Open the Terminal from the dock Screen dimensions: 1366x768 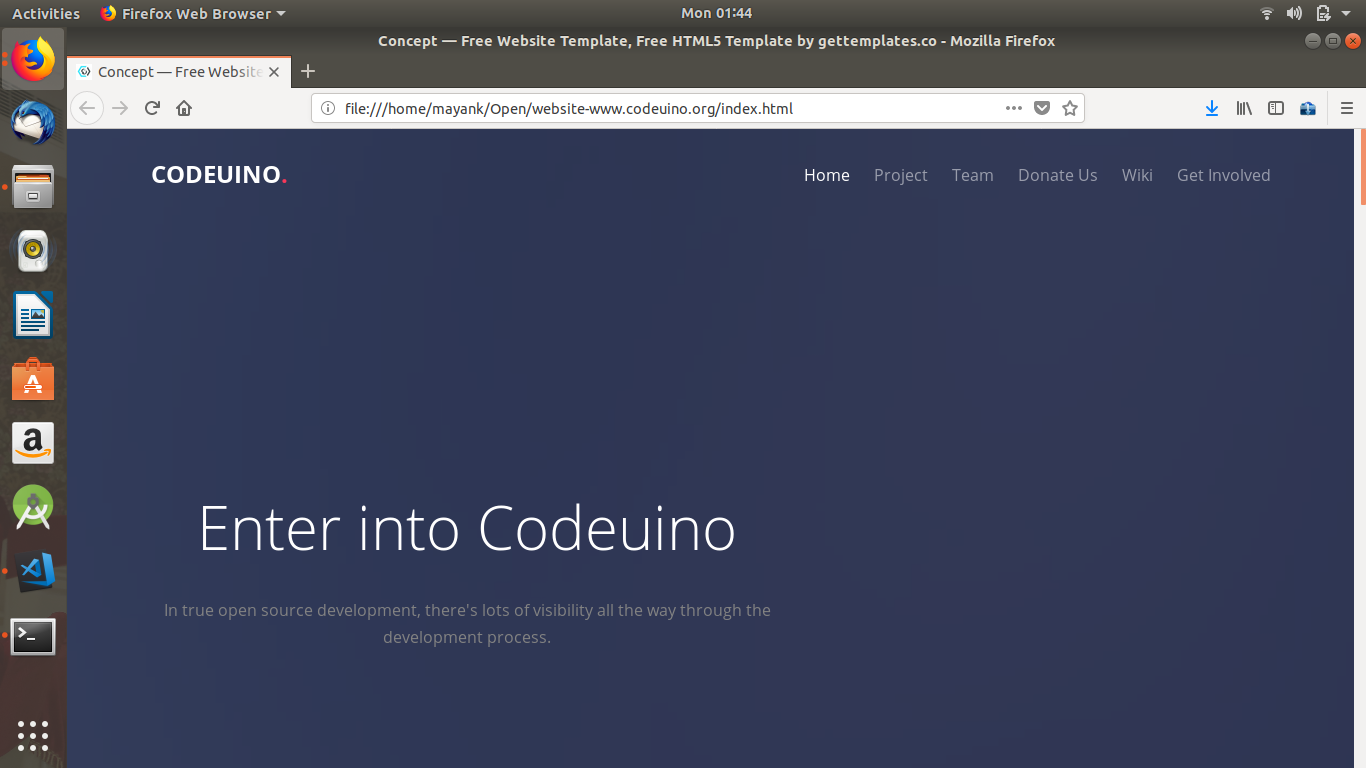33,636
